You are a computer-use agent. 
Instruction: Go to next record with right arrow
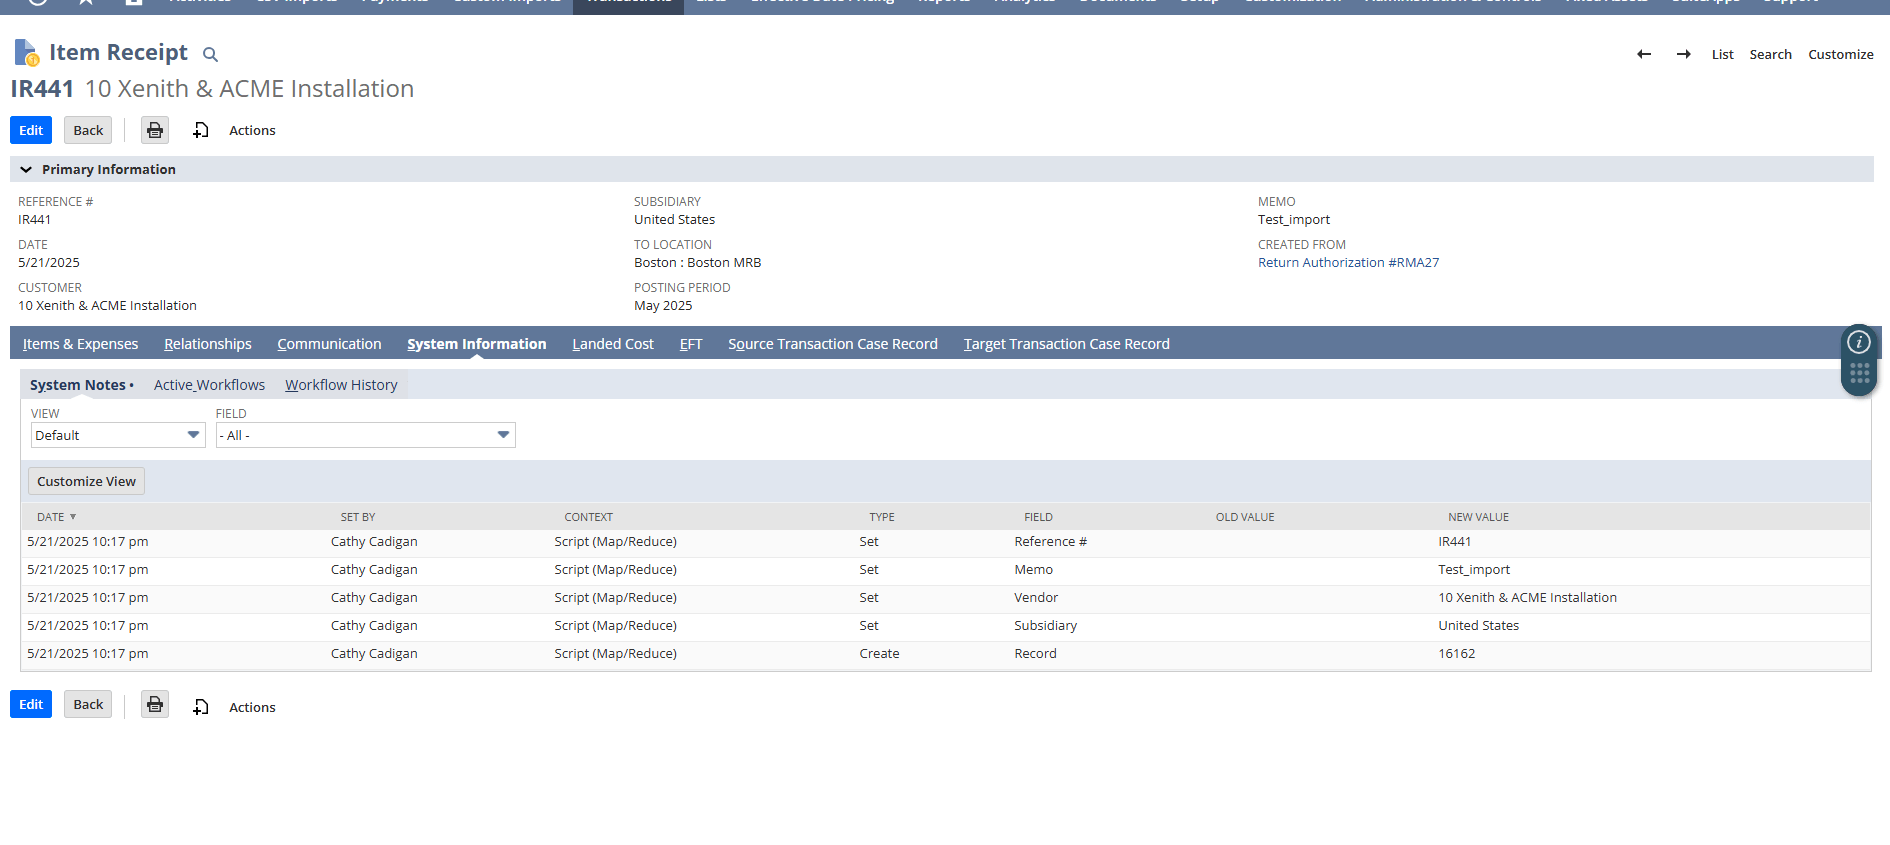point(1683,54)
